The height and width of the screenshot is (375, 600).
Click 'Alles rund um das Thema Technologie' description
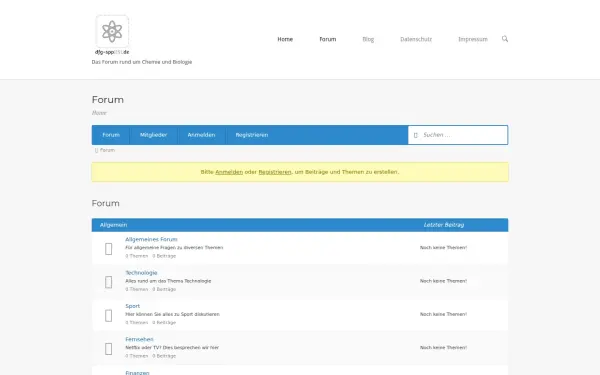click(x=168, y=281)
